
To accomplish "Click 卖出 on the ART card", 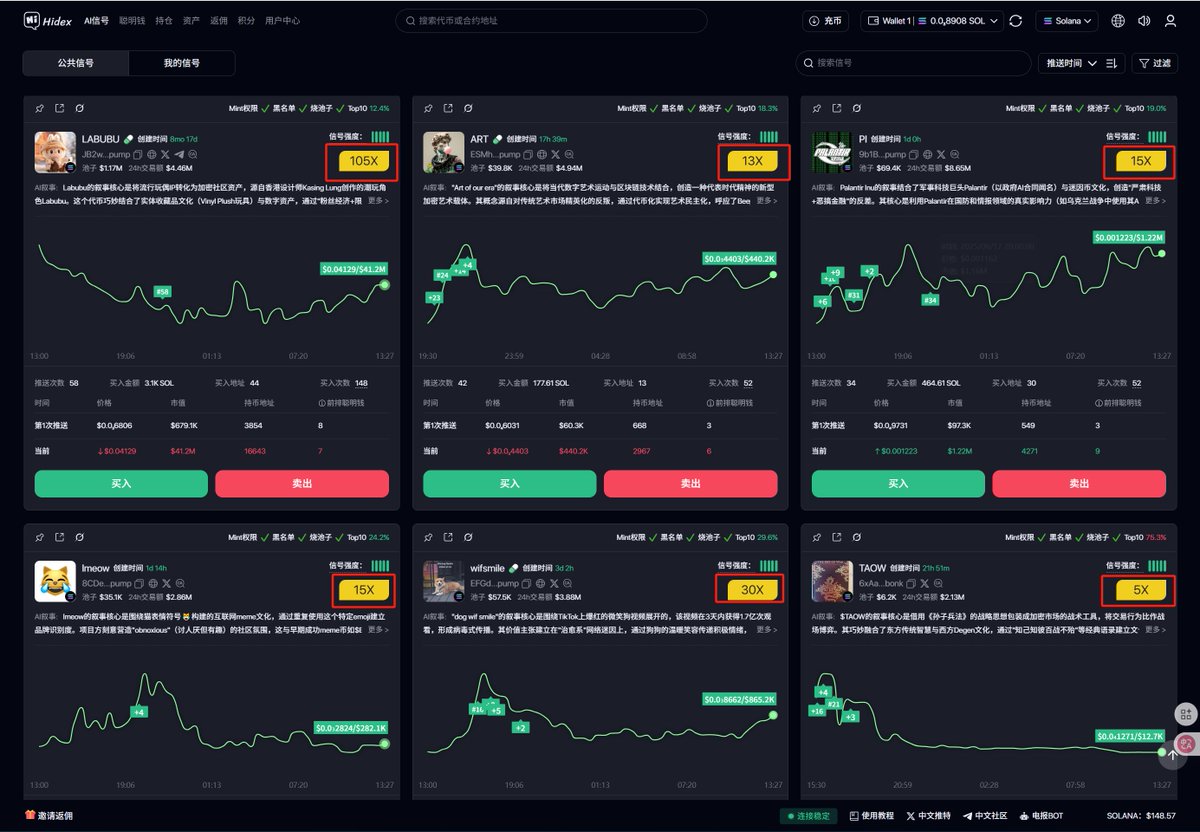I will point(690,483).
